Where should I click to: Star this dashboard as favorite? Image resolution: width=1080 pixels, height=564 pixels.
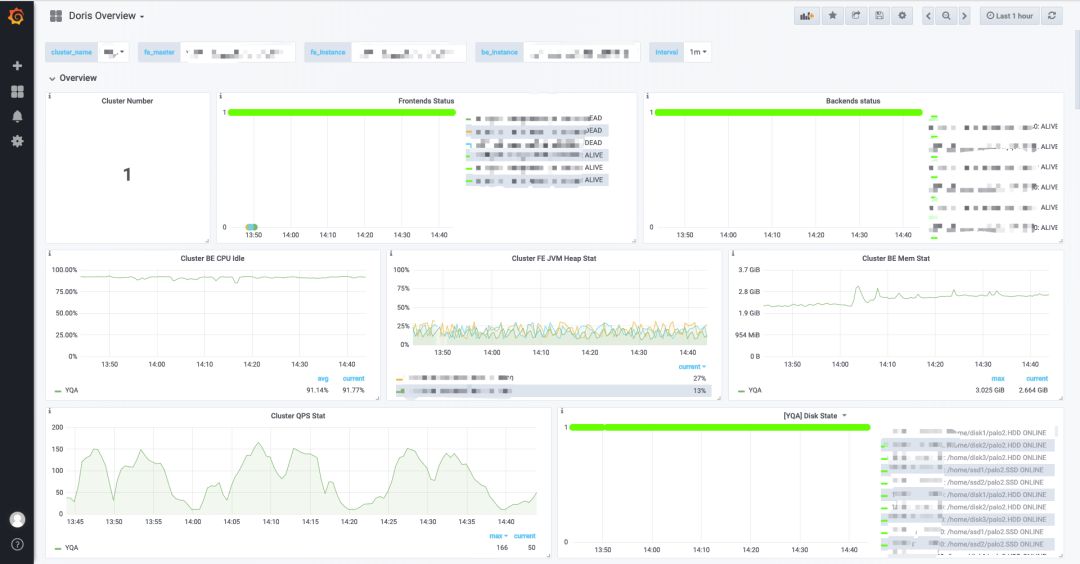pyautogui.click(x=832, y=16)
